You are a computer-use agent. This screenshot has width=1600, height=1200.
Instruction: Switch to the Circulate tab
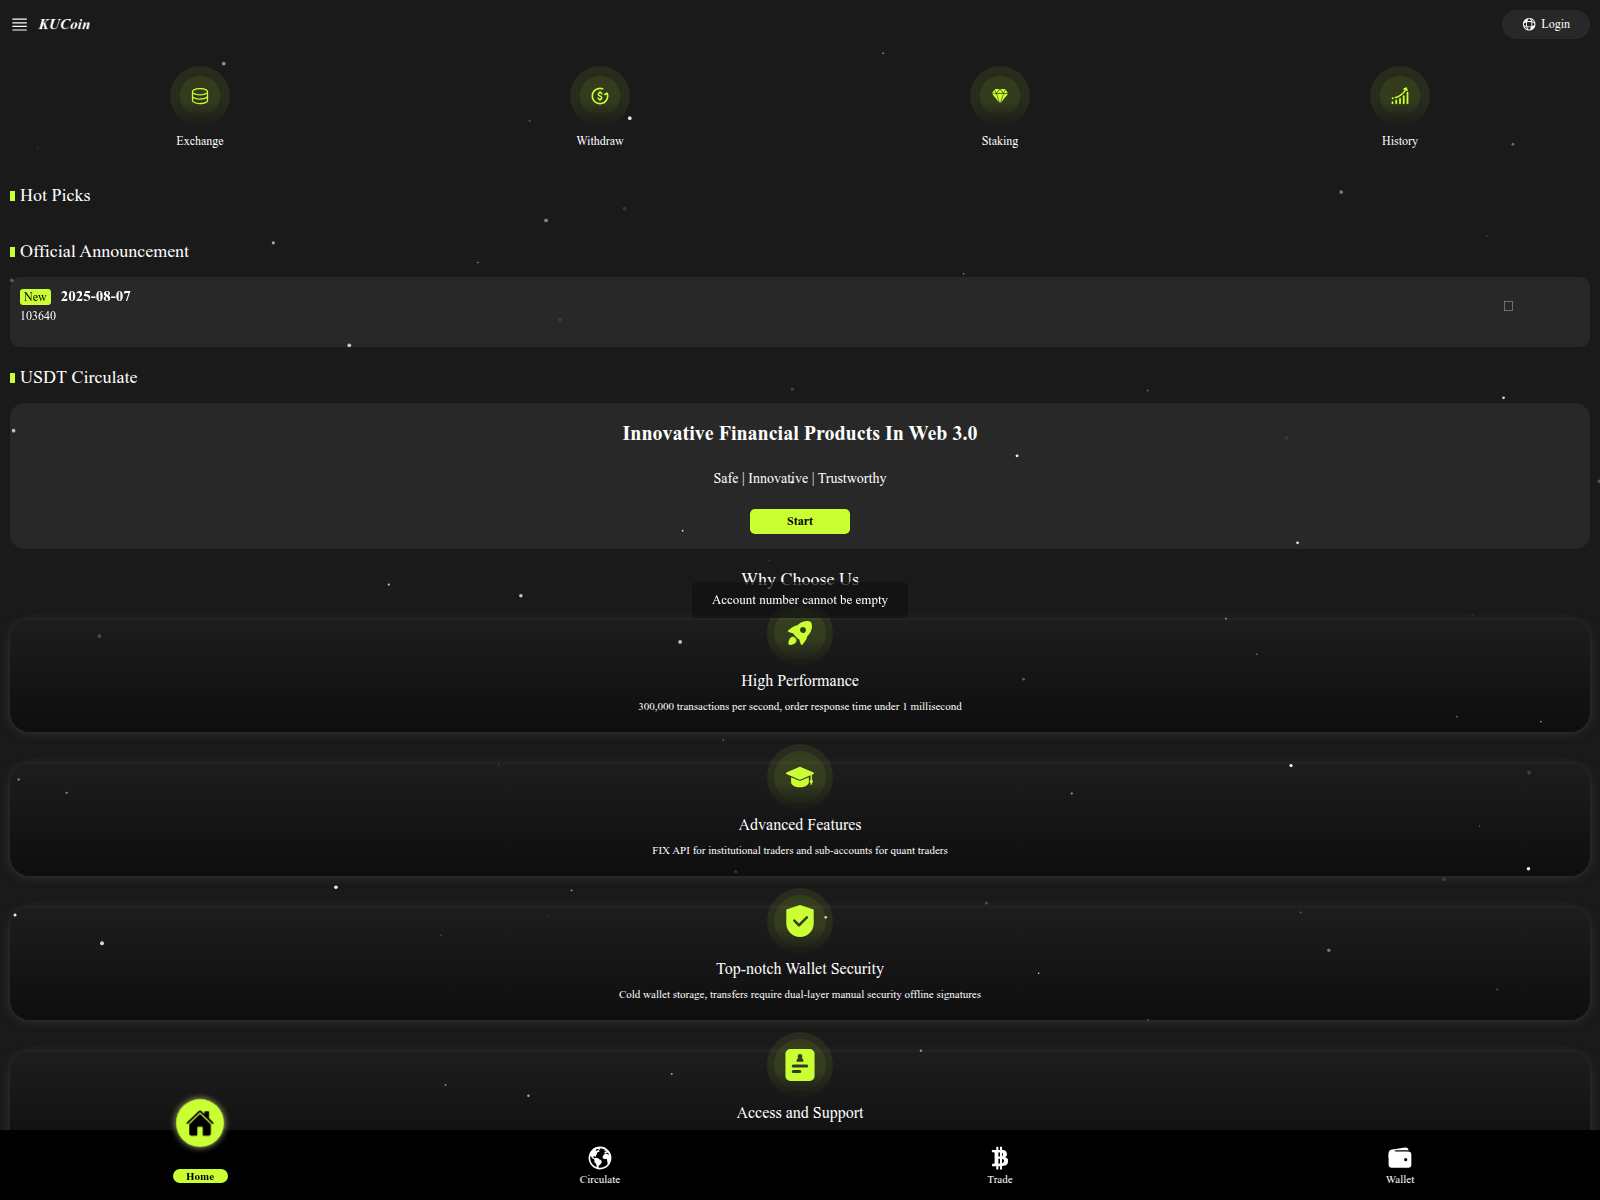[x=600, y=1164]
